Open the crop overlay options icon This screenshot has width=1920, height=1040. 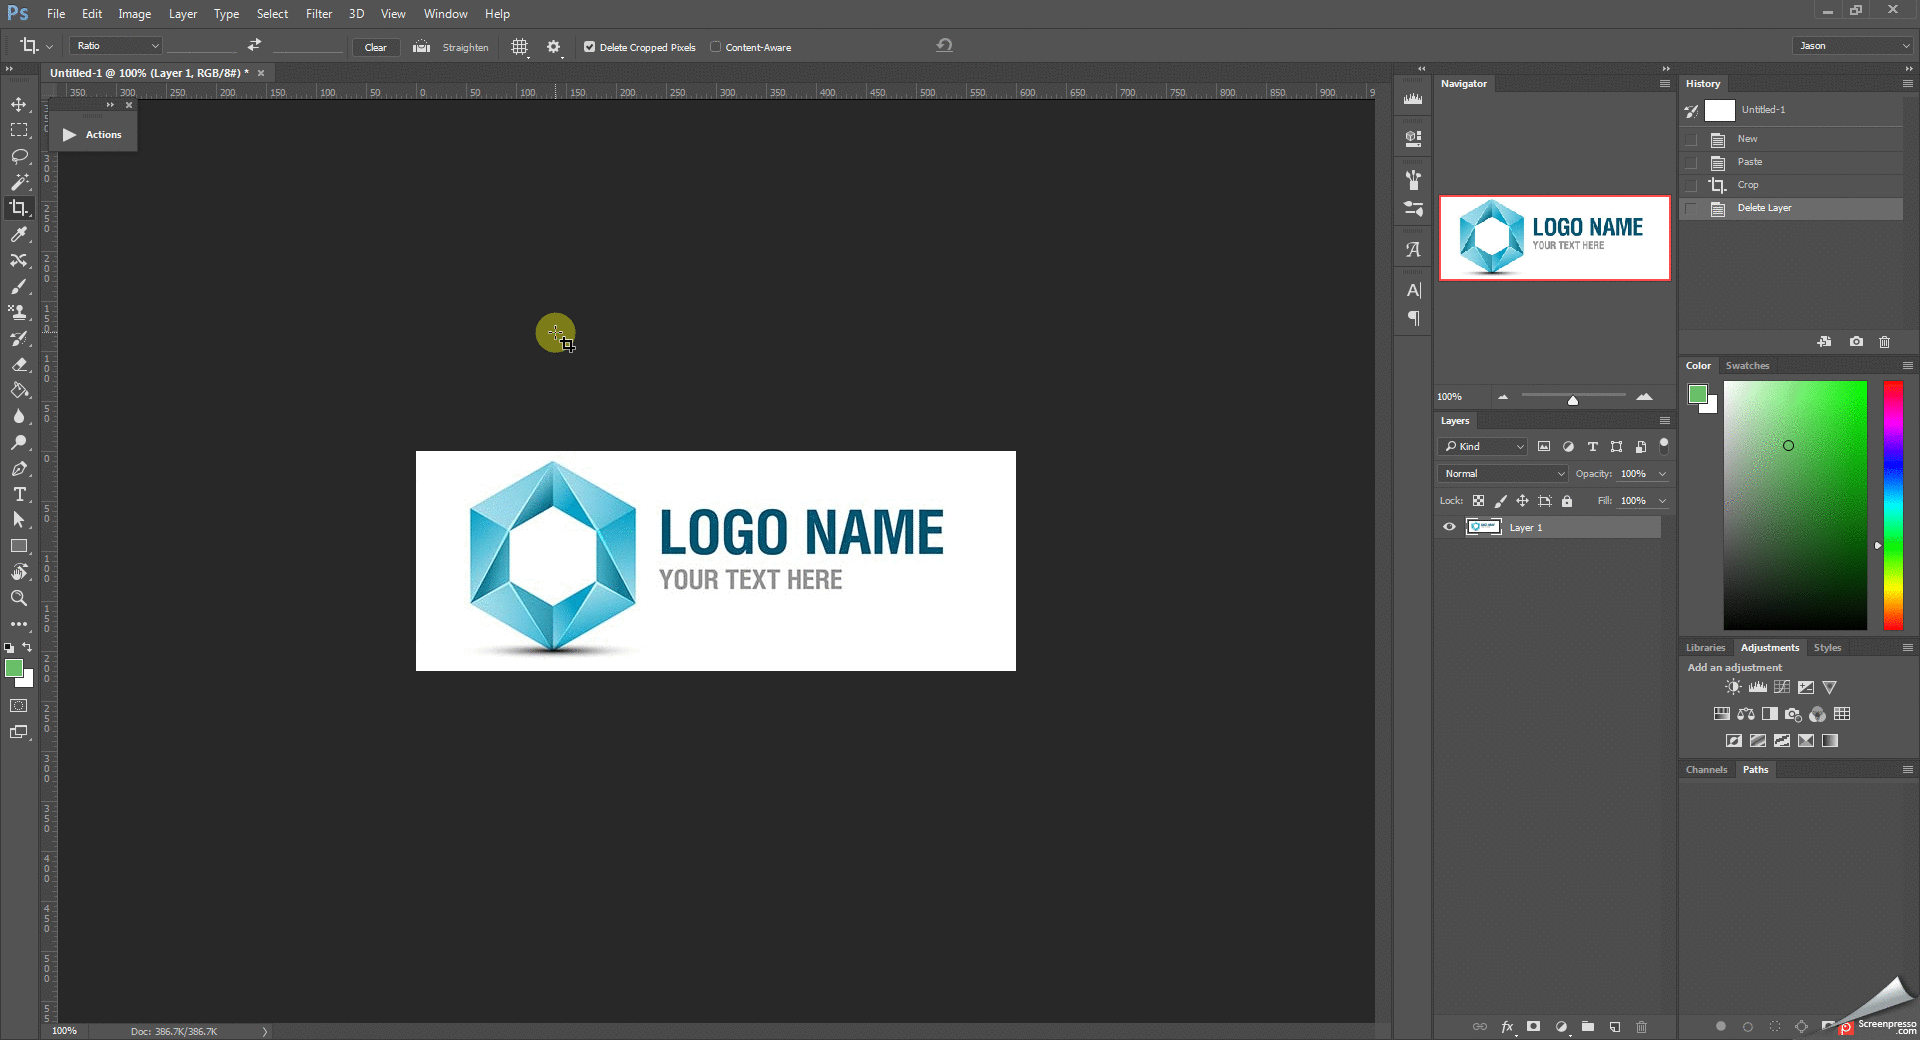519,47
